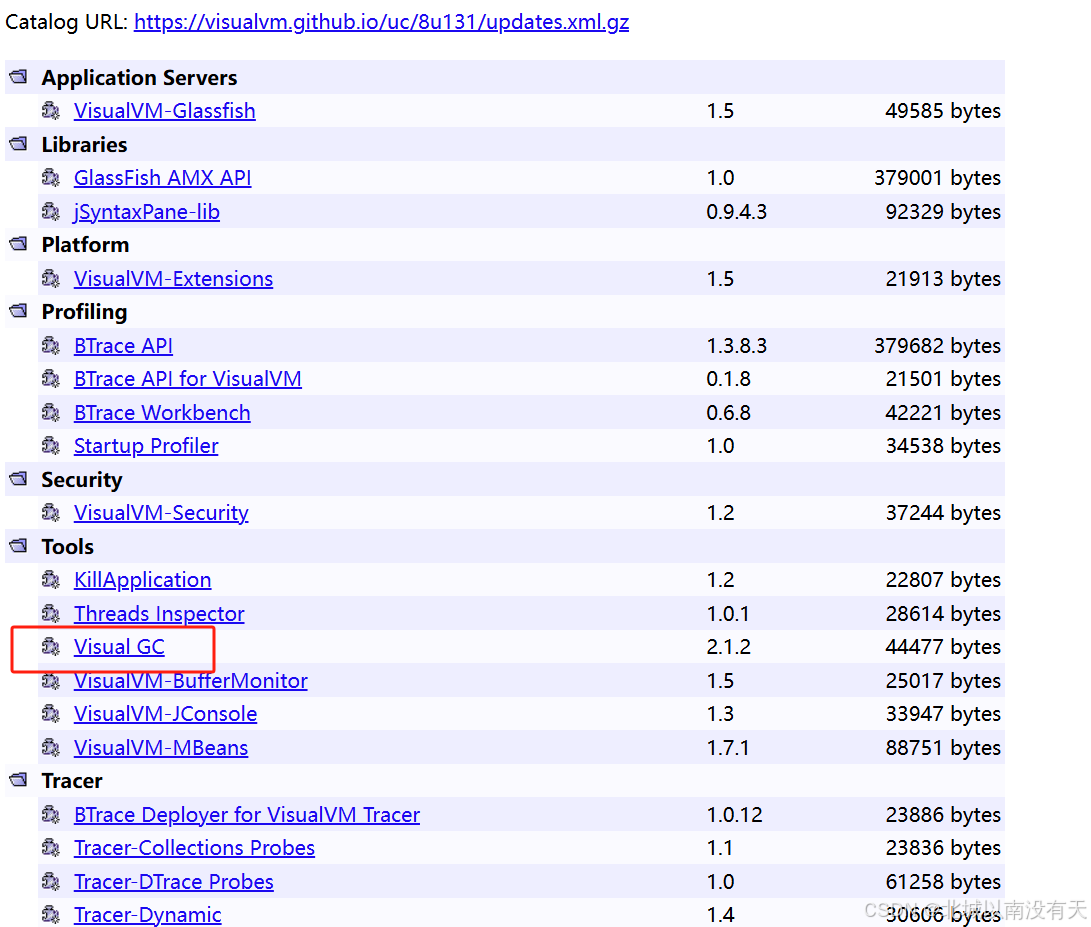This screenshot has width=1091, height=927.
Task: Click the folder icon beside Tools
Action: (x=19, y=546)
